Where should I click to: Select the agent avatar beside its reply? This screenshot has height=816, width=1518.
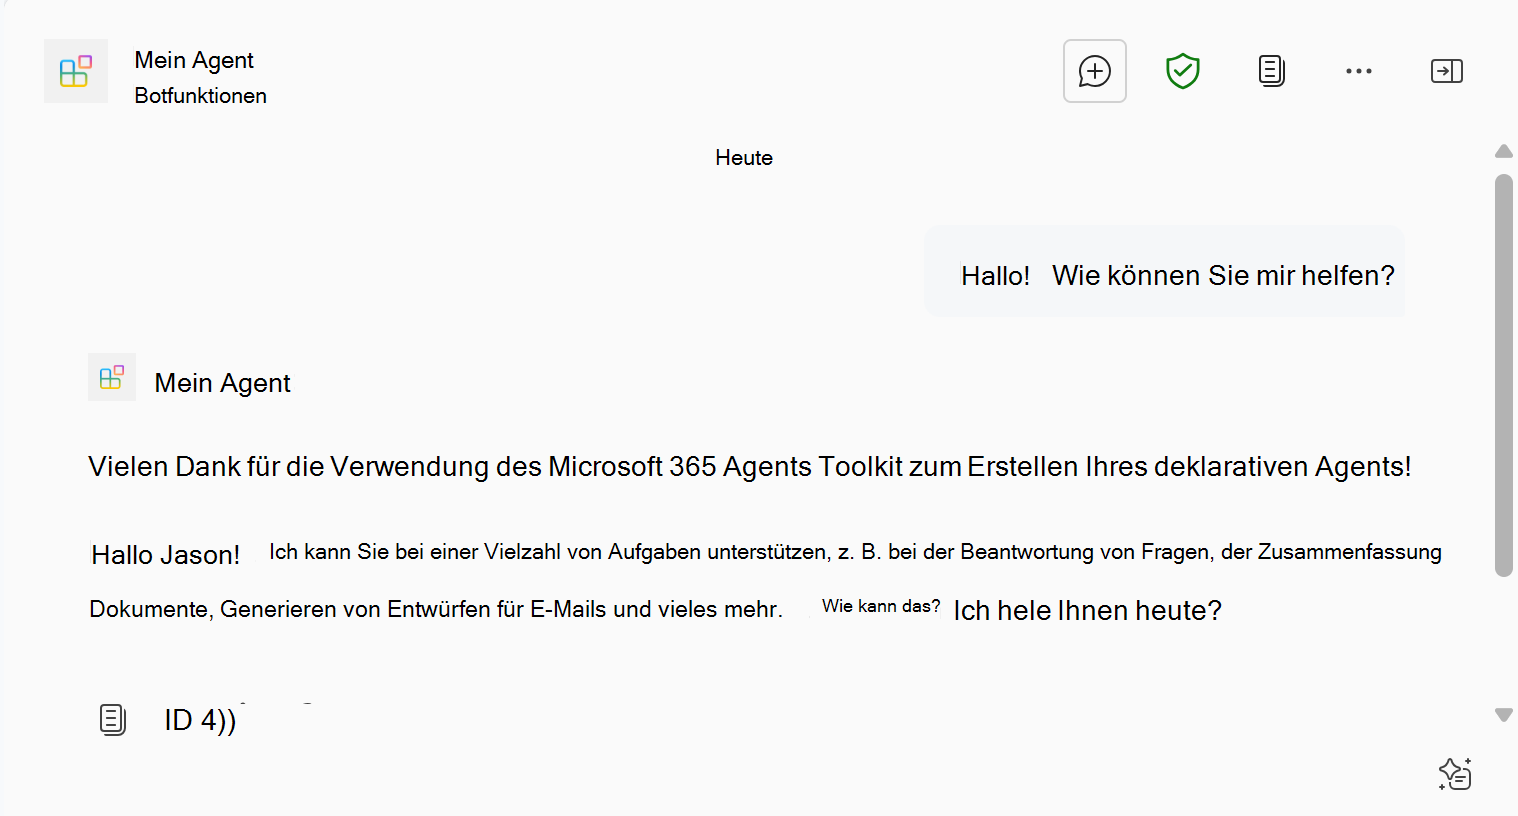111,377
